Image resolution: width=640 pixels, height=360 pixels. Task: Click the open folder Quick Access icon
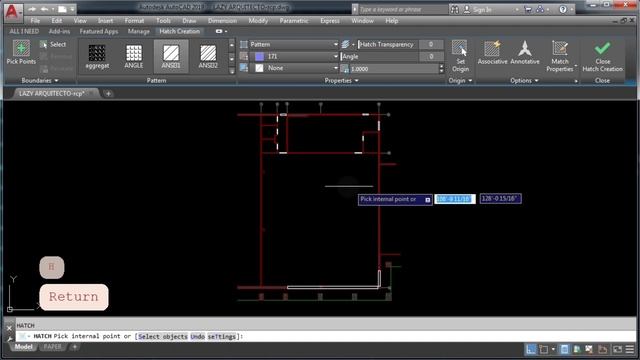click(x=62, y=9)
